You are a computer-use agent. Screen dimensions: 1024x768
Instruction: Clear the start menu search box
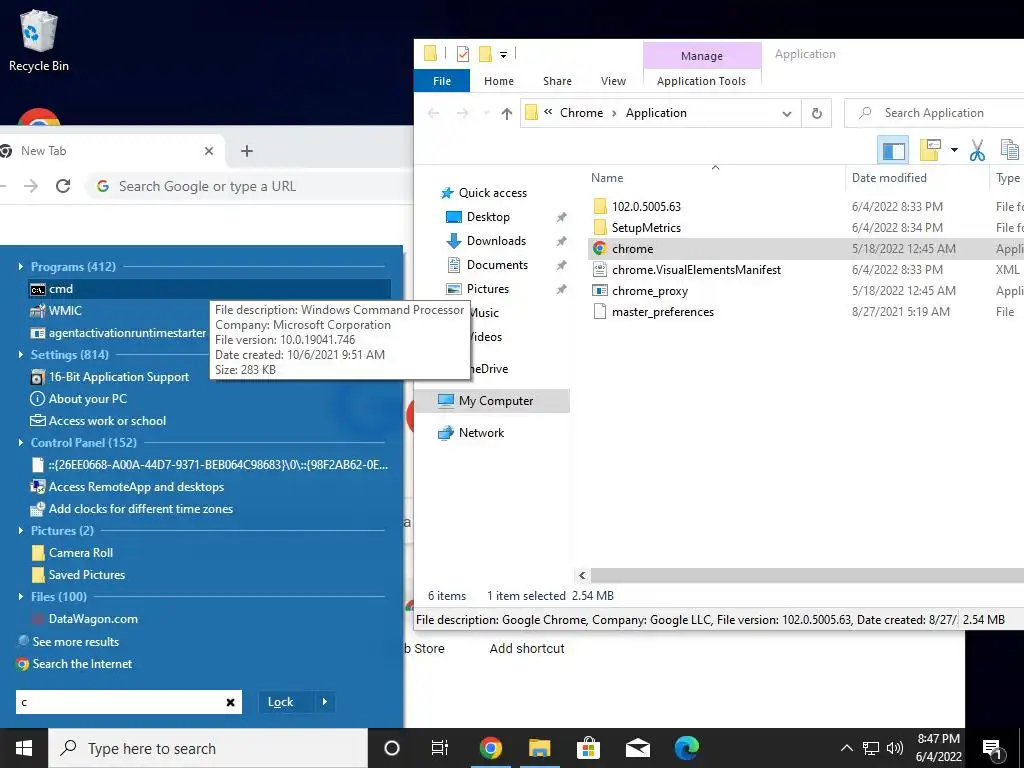pyautogui.click(x=231, y=703)
